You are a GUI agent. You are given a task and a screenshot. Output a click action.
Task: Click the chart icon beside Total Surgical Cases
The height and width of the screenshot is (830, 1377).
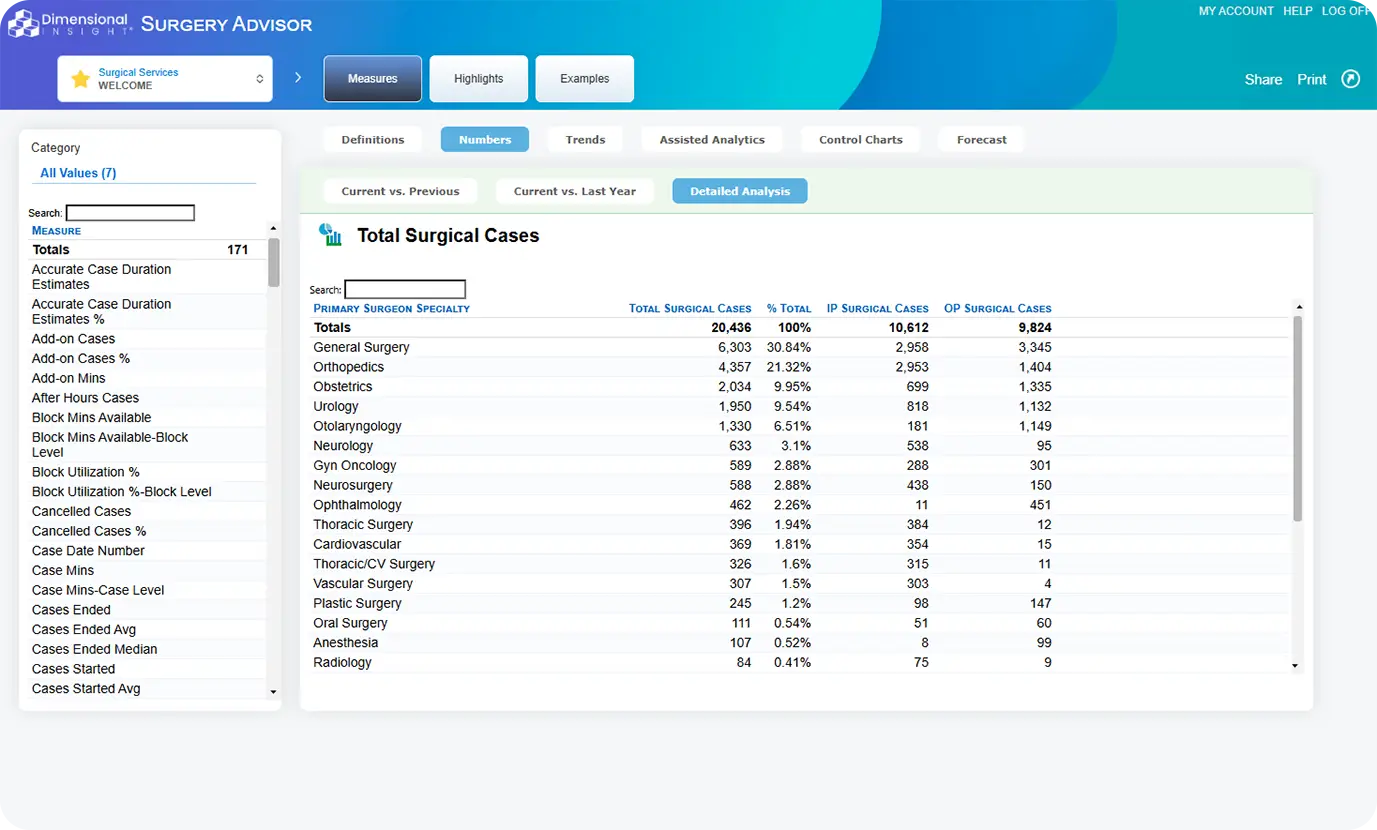(330, 235)
